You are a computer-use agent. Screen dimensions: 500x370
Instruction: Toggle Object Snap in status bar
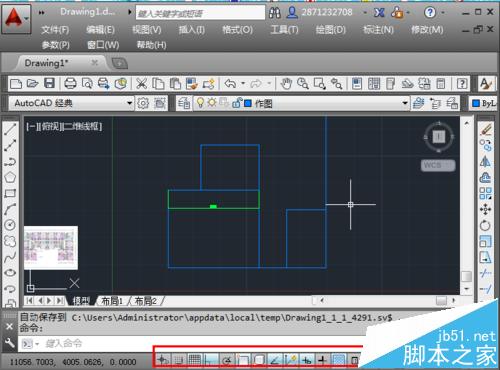[243, 360]
